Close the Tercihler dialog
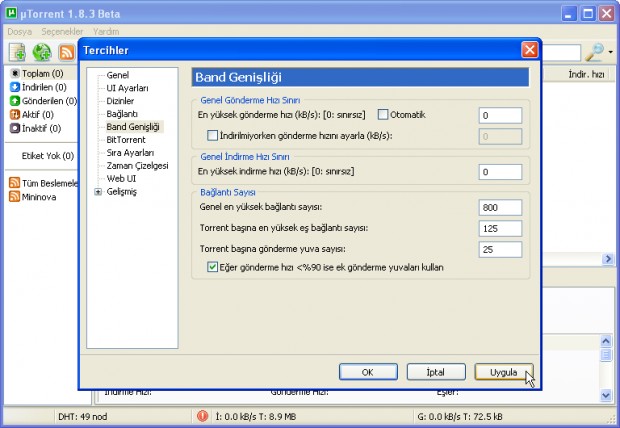The width and height of the screenshot is (620, 428). (x=529, y=50)
